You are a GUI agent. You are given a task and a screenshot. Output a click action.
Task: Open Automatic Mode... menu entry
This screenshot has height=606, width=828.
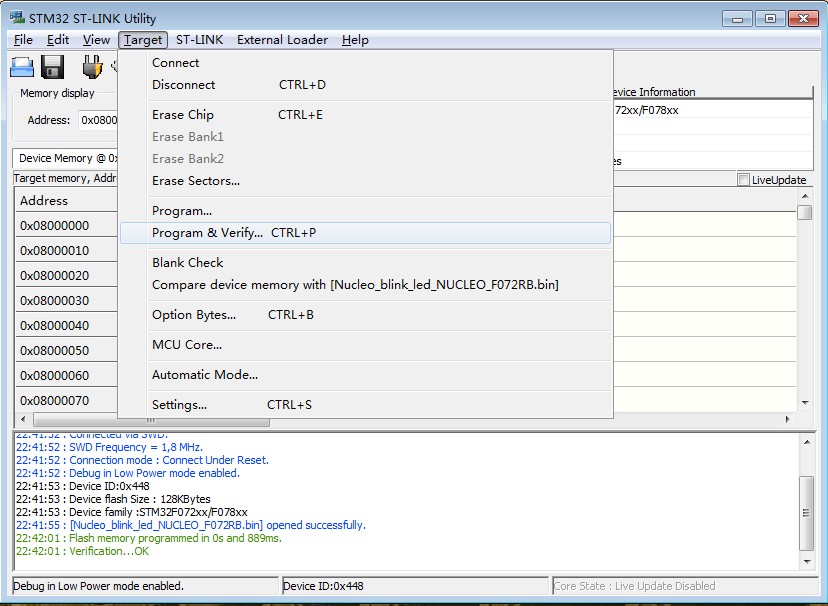coord(365,375)
